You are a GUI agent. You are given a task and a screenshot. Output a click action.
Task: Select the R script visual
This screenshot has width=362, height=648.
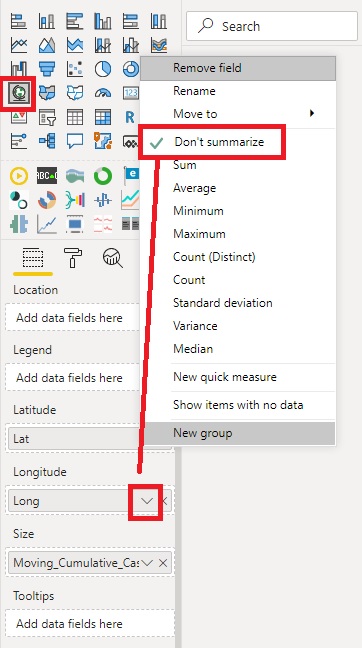tap(130, 117)
